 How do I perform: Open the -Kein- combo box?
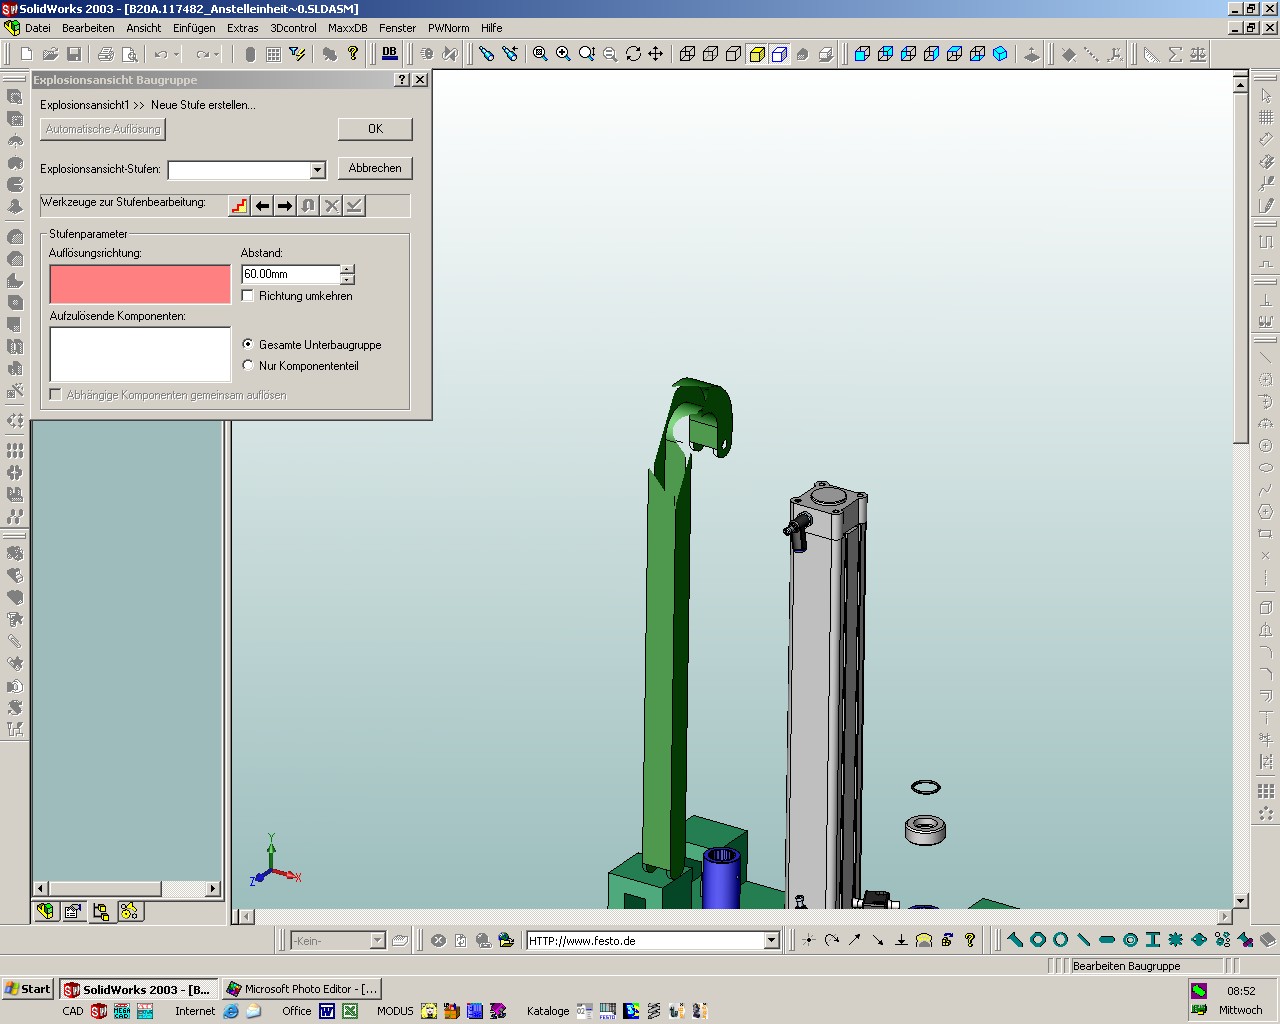point(377,941)
